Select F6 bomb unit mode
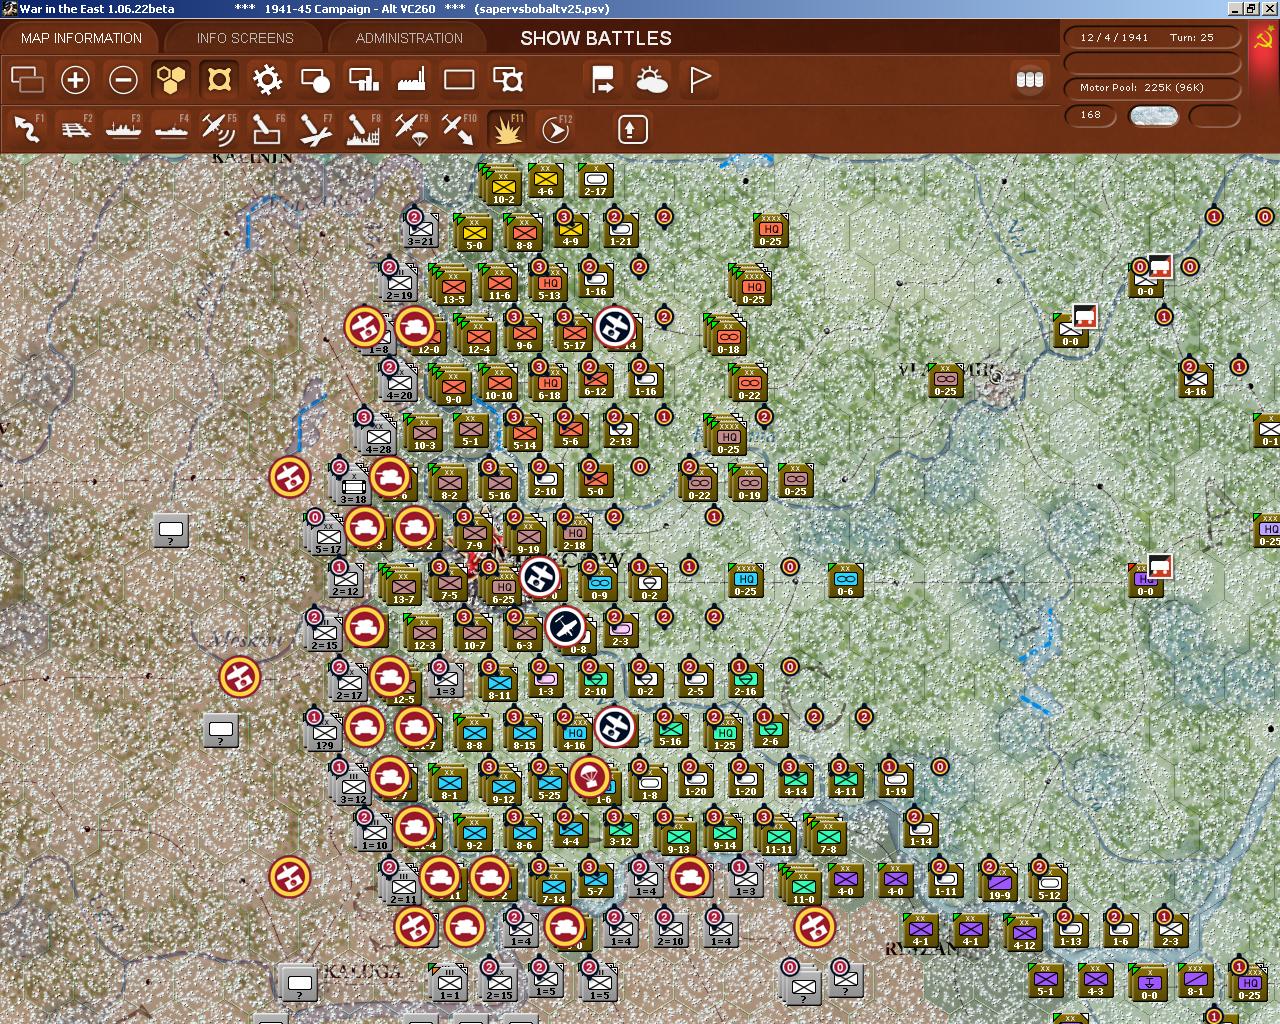 (267, 129)
